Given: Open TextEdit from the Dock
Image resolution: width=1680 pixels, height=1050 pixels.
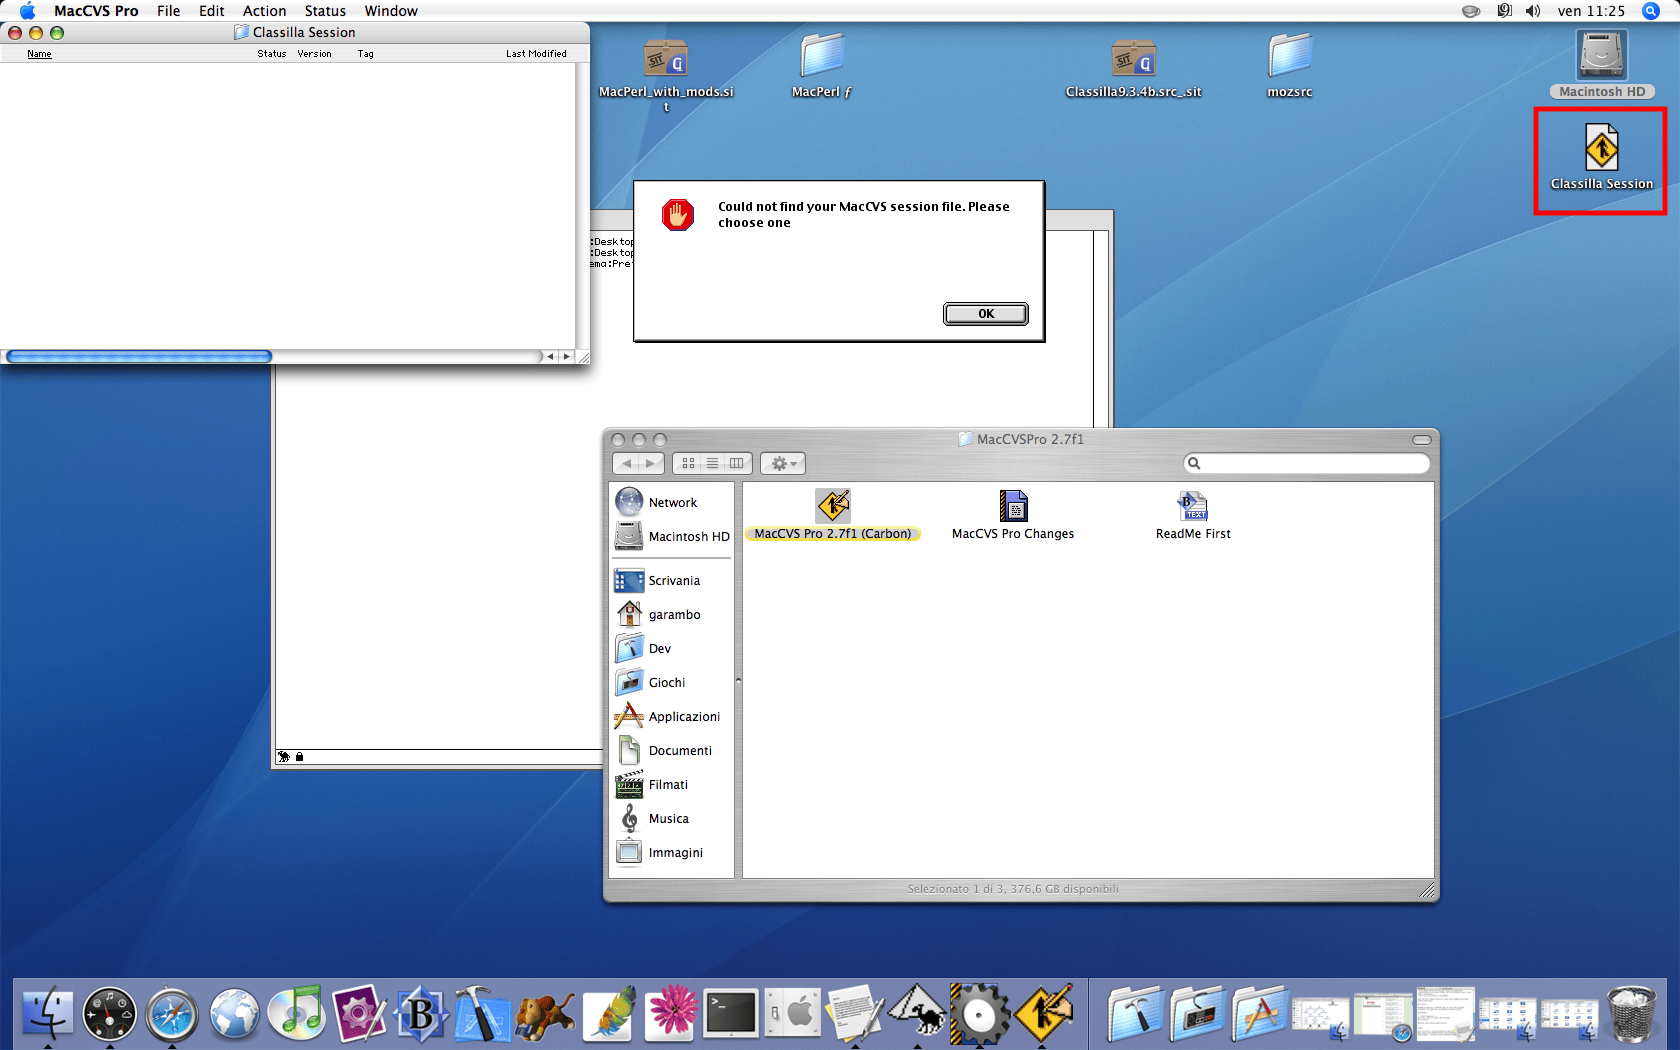Looking at the screenshot, I should 855,1014.
